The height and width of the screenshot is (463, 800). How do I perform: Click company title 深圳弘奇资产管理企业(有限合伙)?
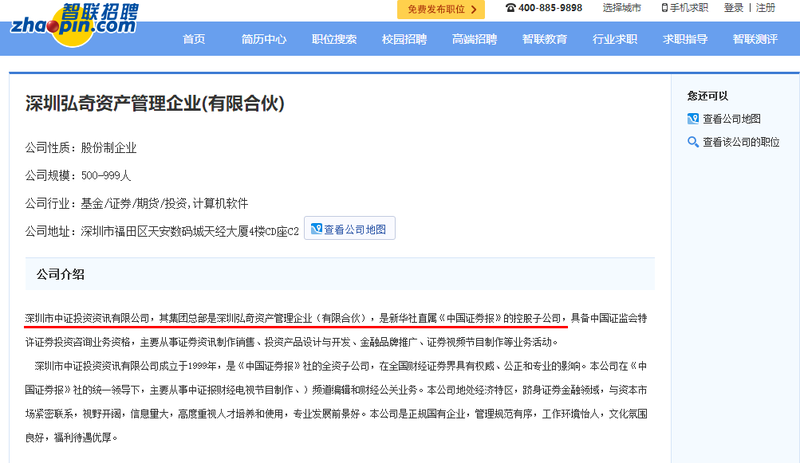click(155, 103)
